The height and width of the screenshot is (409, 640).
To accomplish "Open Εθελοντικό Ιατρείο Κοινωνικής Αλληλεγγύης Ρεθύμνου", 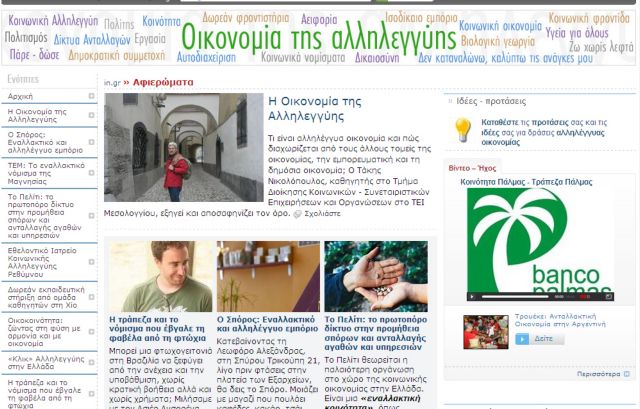I will pyautogui.click(x=42, y=262).
